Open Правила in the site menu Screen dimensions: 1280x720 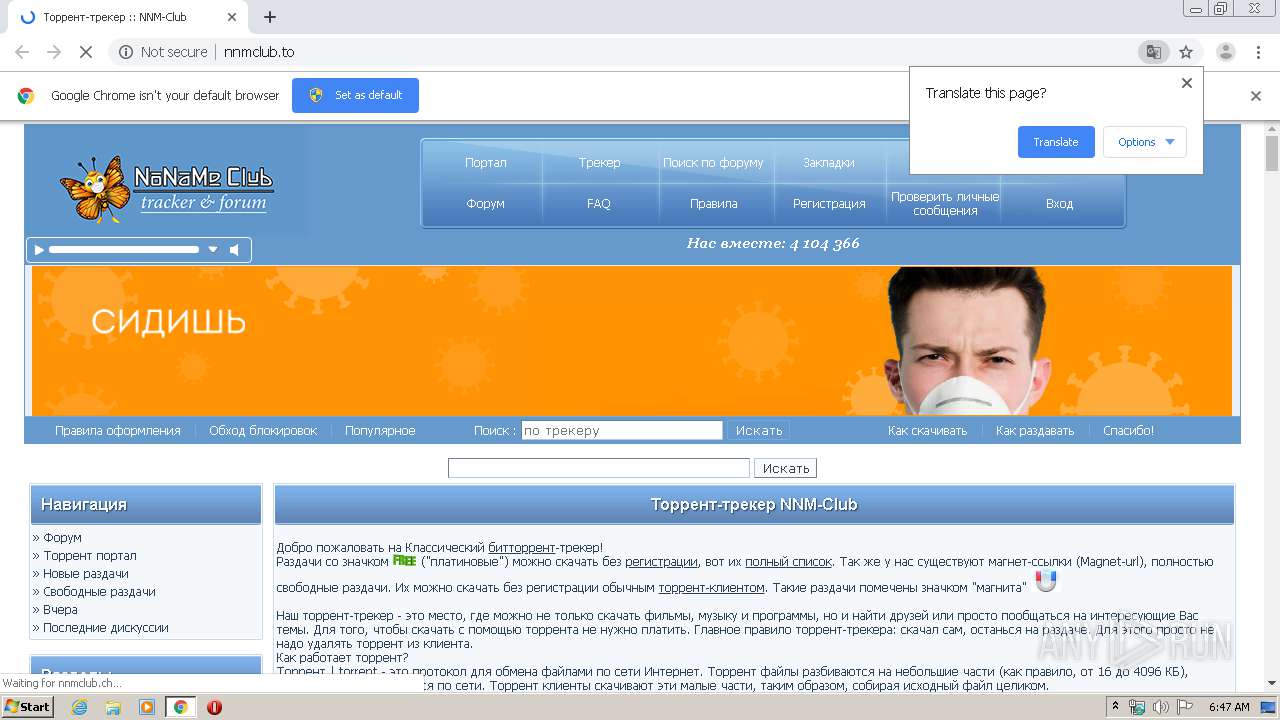pos(714,203)
